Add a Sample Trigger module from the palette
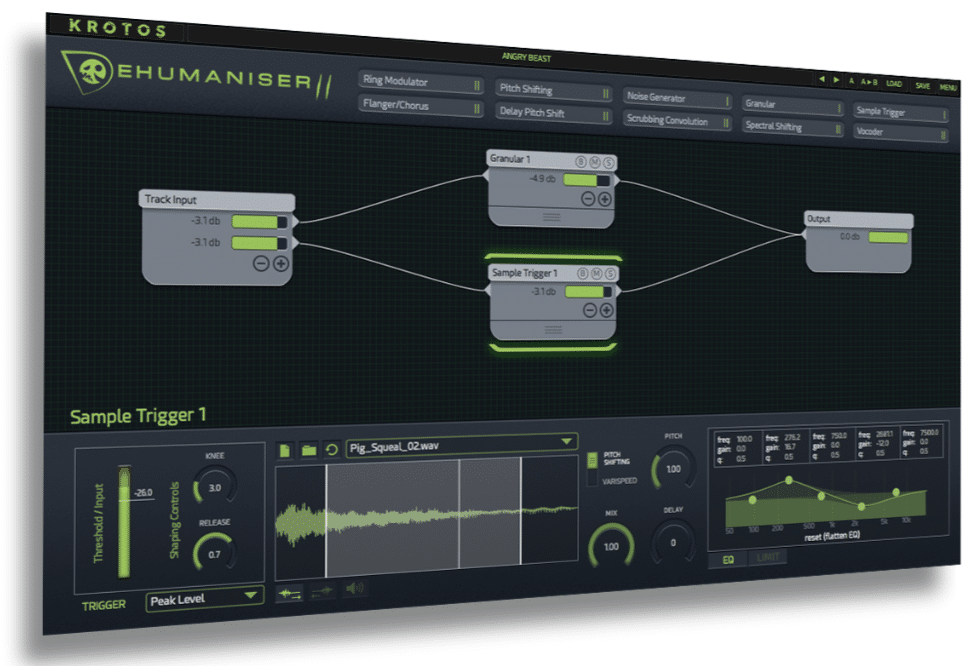This screenshot has width=974, height=666. (x=901, y=112)
